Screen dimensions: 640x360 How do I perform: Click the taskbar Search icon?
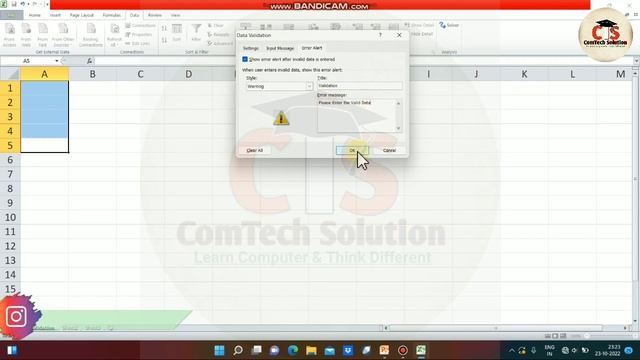tap(238, 350)
